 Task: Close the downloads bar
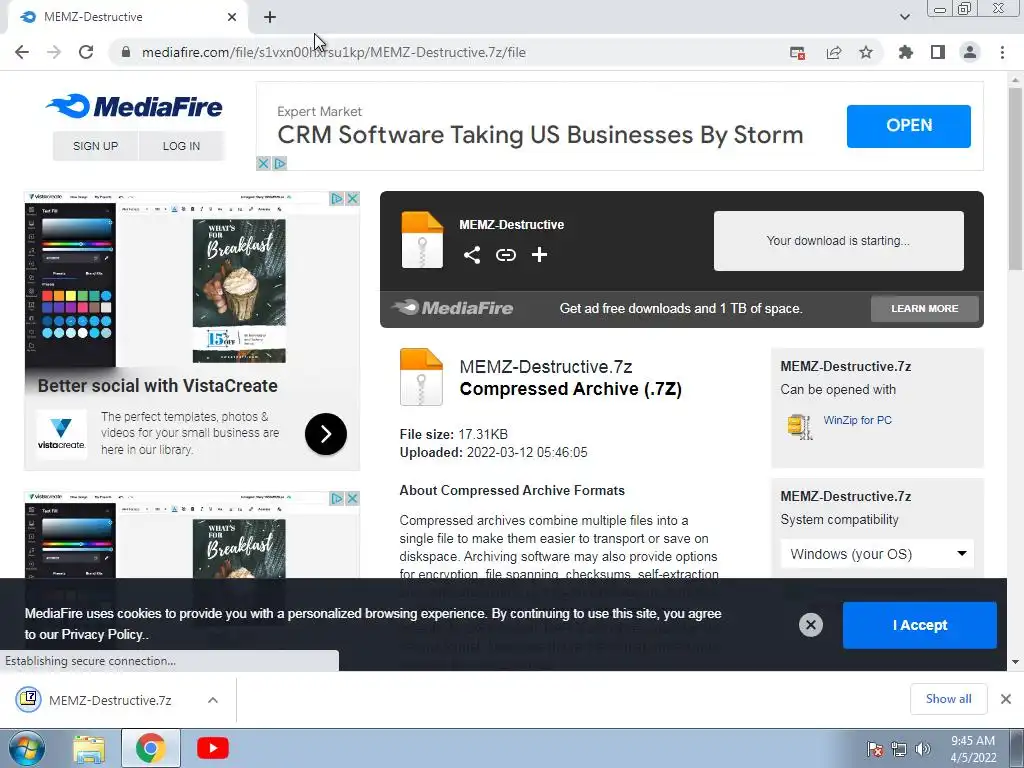tap(1006, 699)
